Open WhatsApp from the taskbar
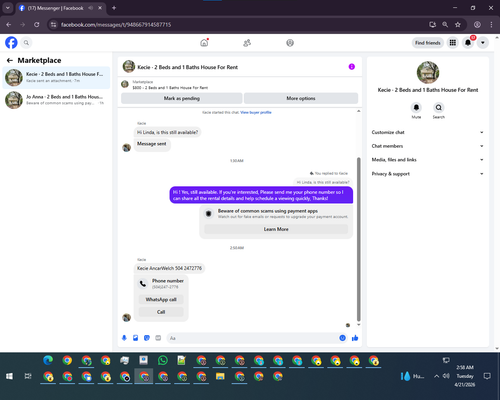The width and height of the screenshot is (500, 400). 163,360
